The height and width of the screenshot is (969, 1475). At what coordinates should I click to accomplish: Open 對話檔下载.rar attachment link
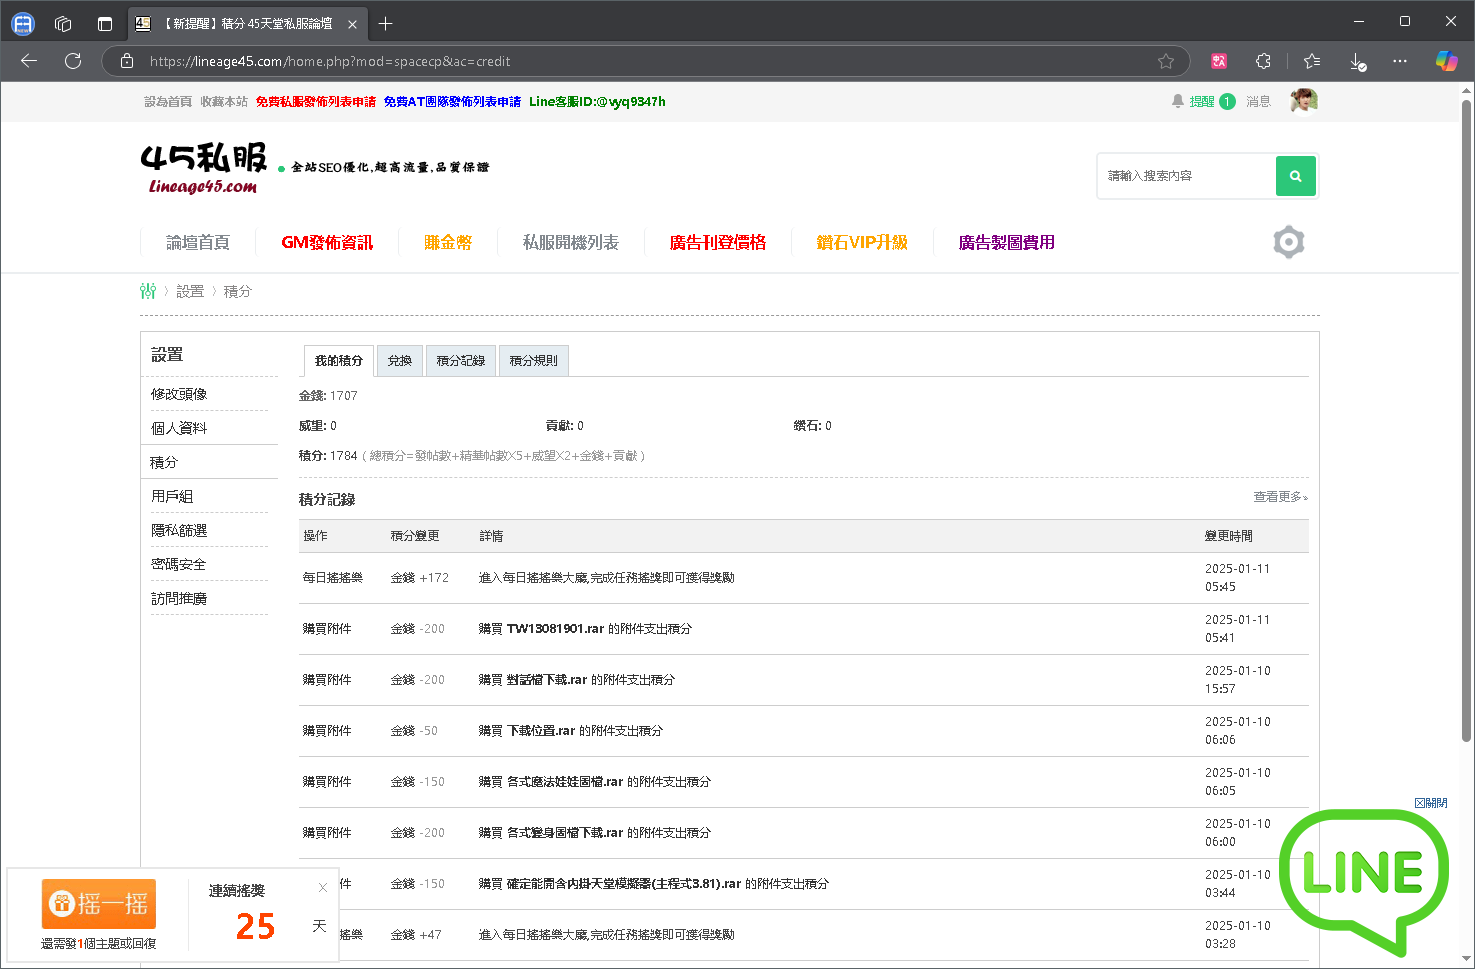547,680
